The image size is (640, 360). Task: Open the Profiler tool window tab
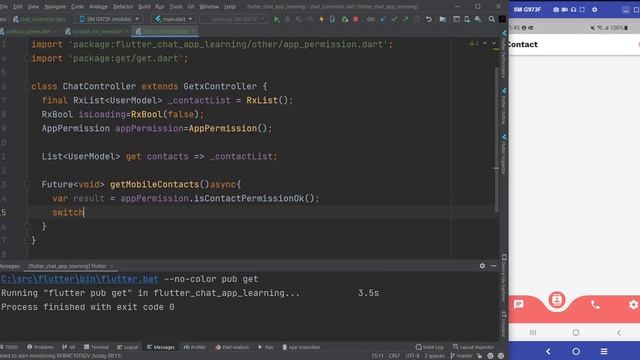195,347
